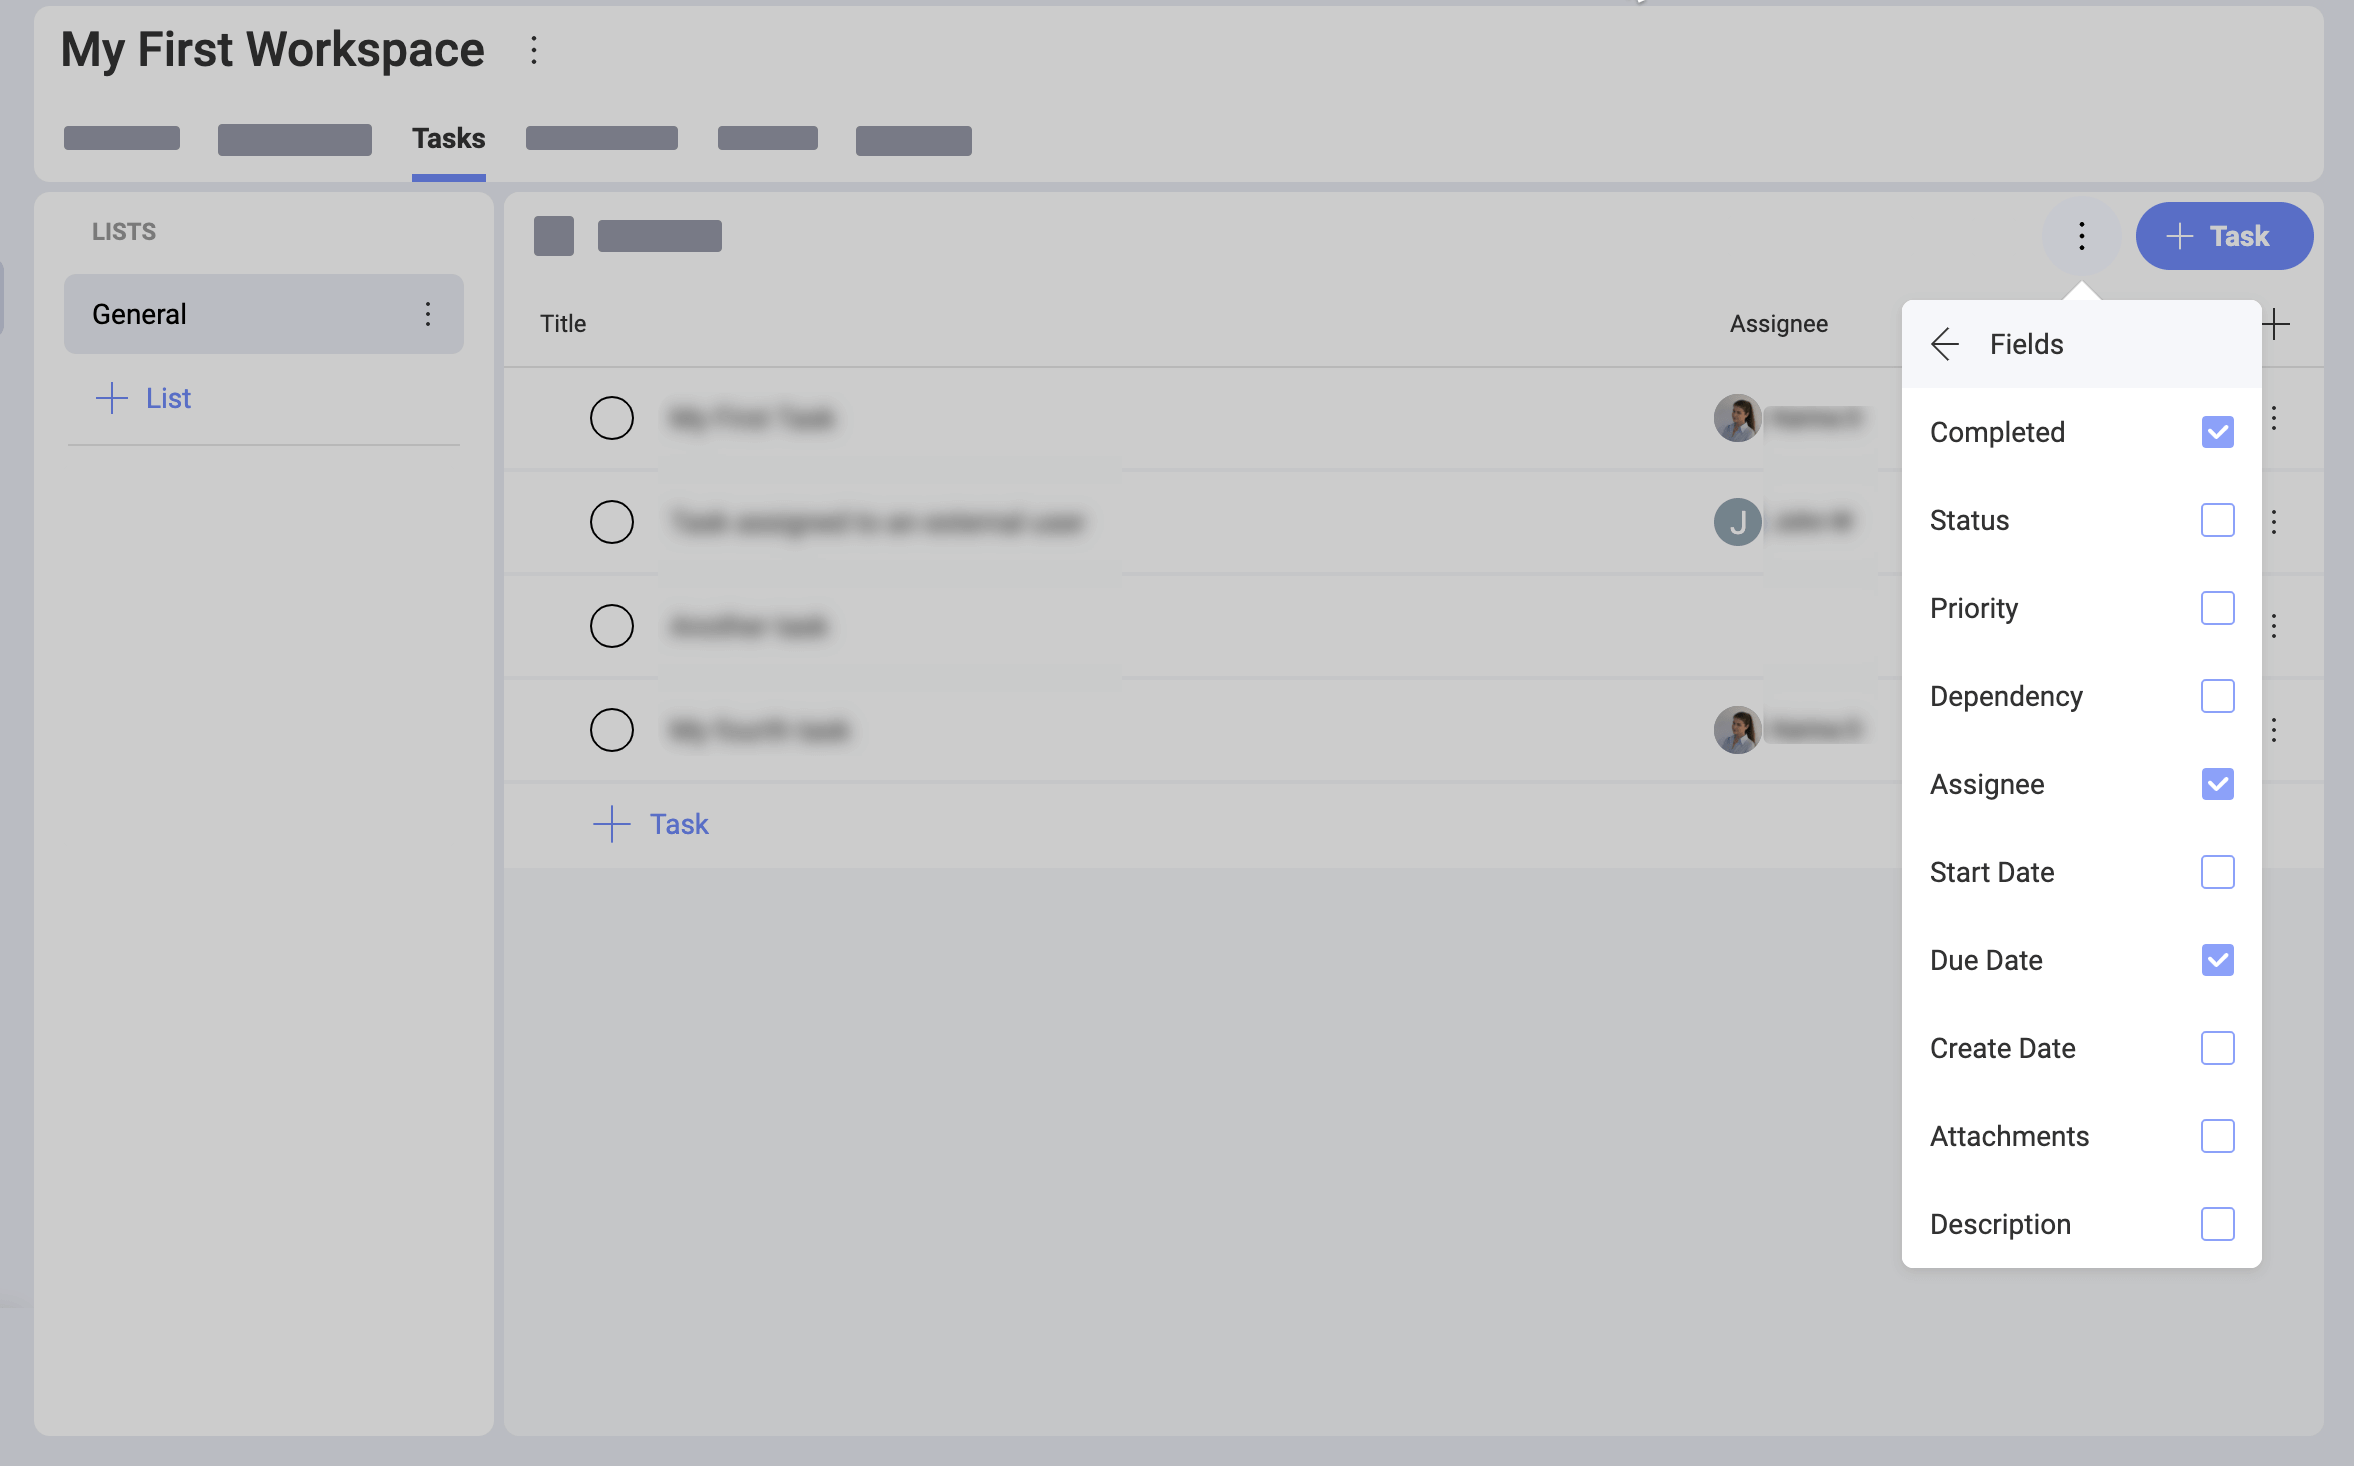Enable the Due Date toggle

tap(2217, 959)
